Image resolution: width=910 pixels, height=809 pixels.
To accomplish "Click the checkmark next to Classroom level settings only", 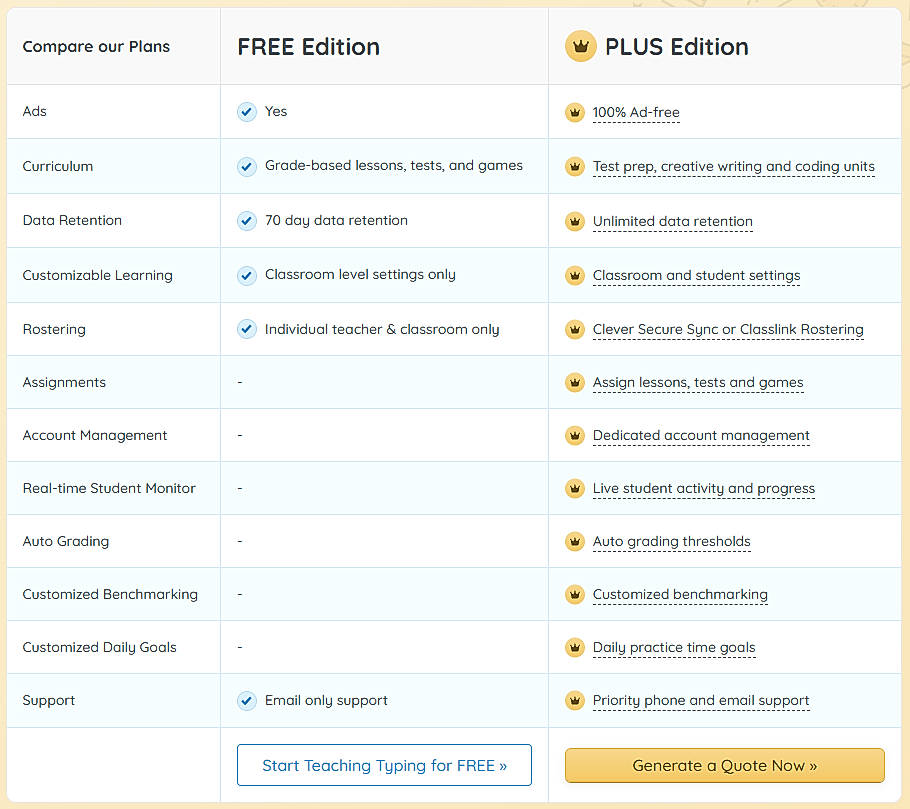I will pos(247,275).
